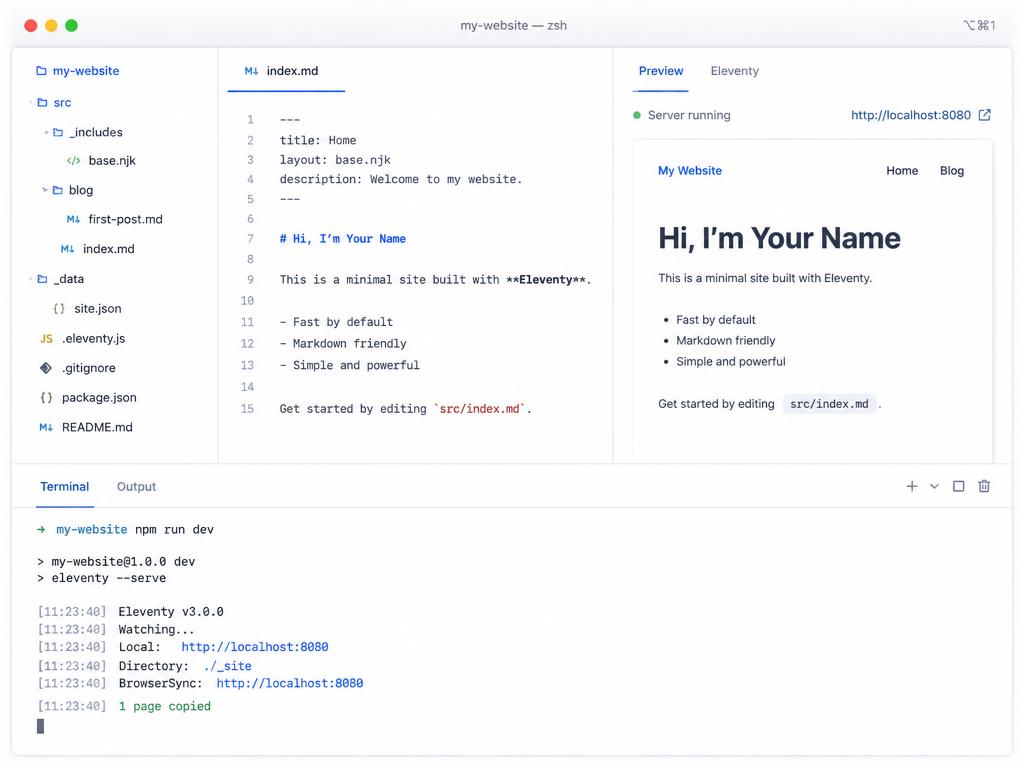
Task: Open site.json in the file tree
Action: point(97,308)
